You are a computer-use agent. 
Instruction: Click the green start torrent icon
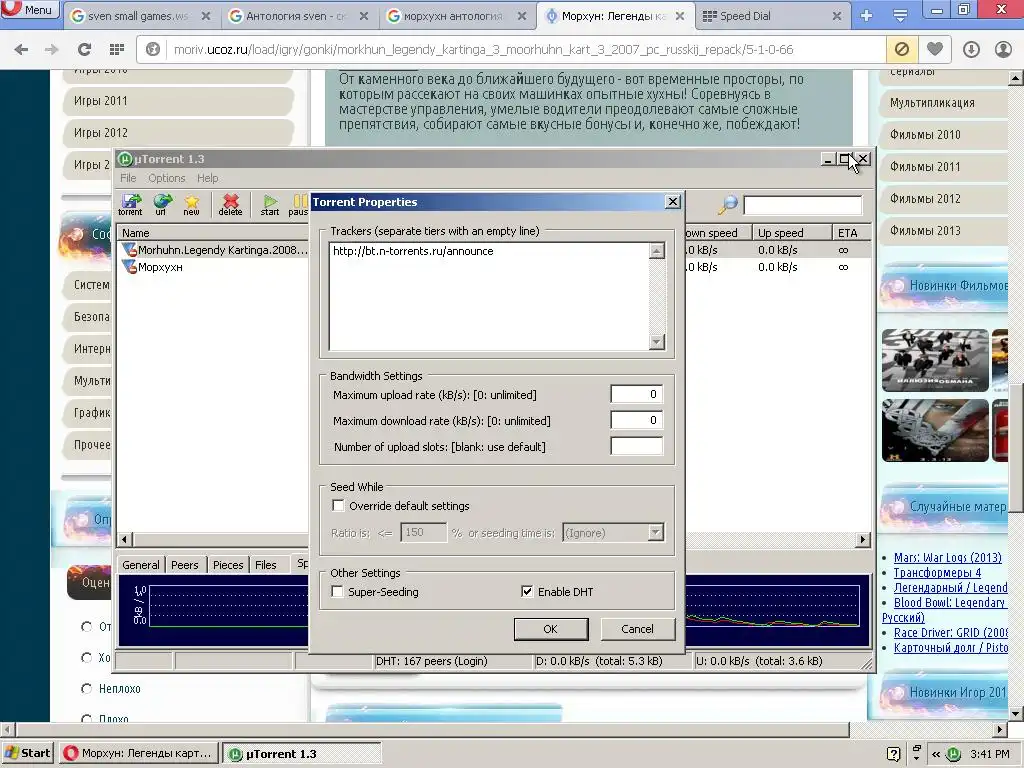[270, 204]
